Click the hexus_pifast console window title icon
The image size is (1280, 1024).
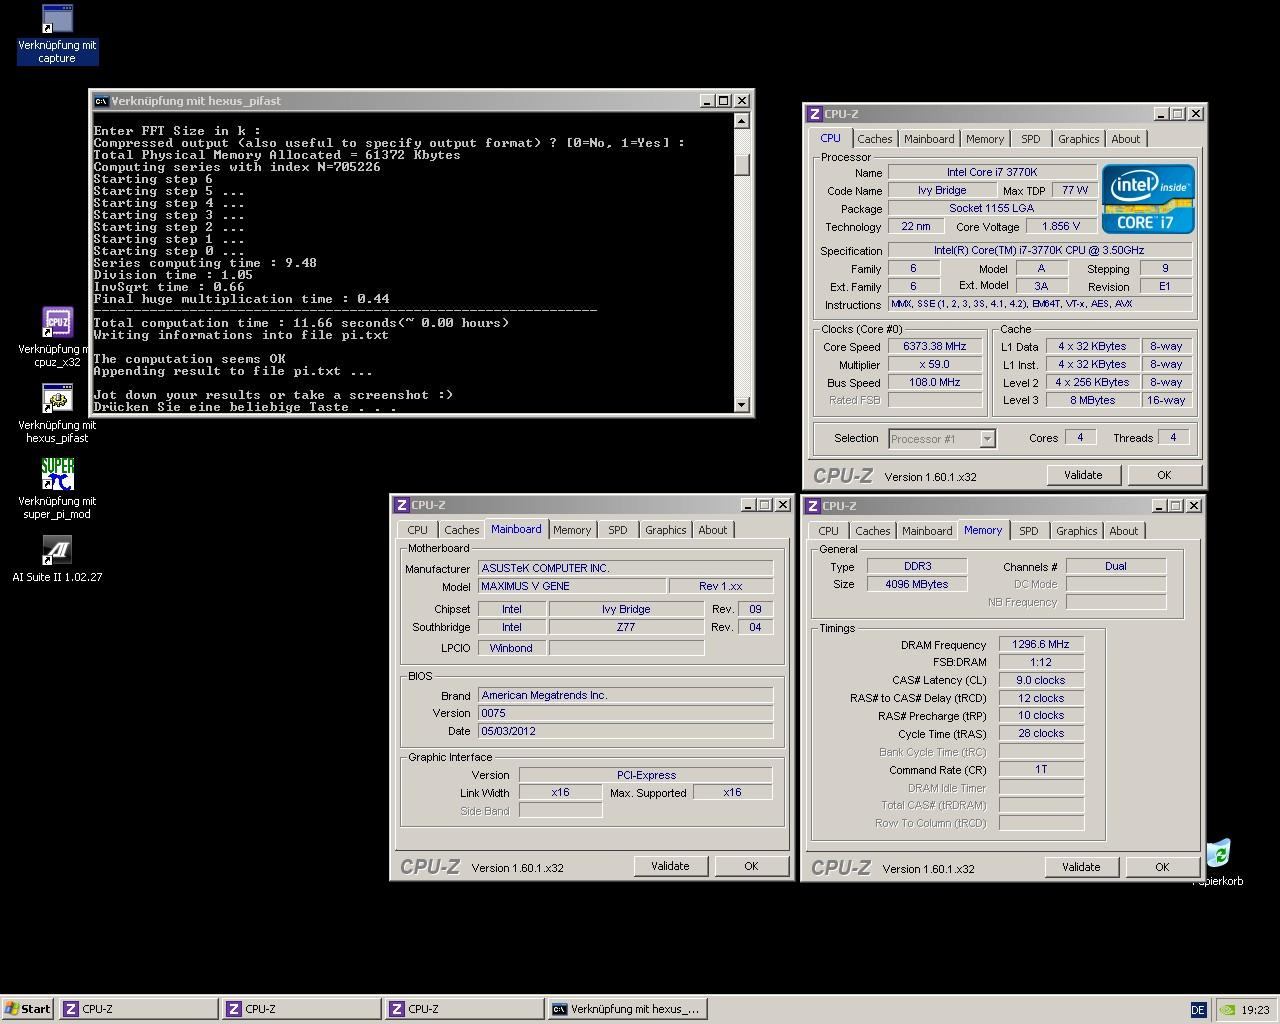(x=100, y=101)
